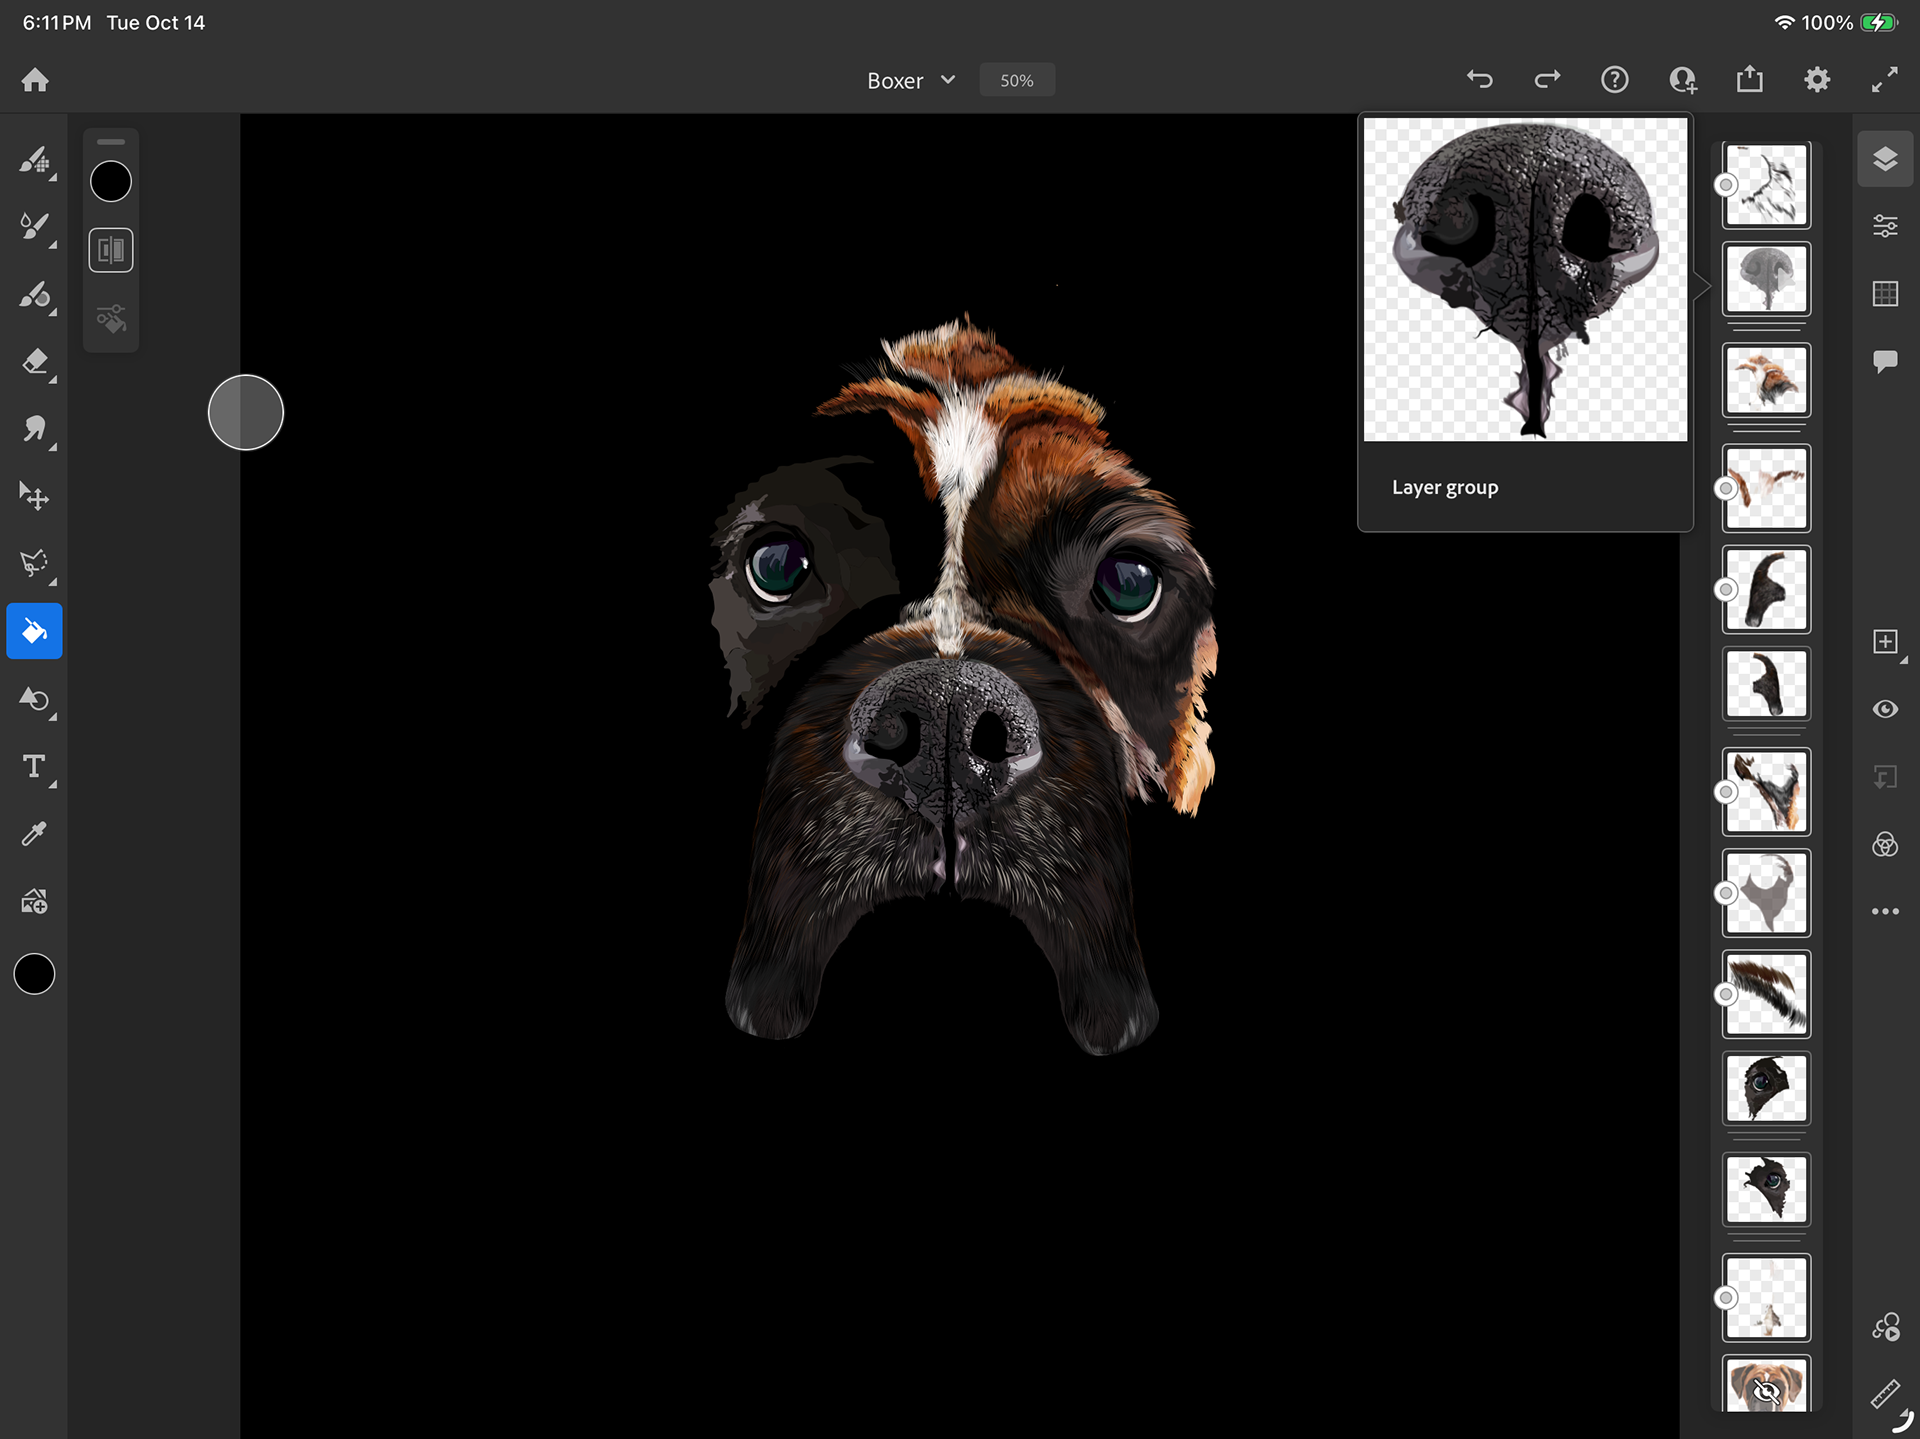Open the Comments panel
This screenshot has width=1920, height=1439.
1885,361
